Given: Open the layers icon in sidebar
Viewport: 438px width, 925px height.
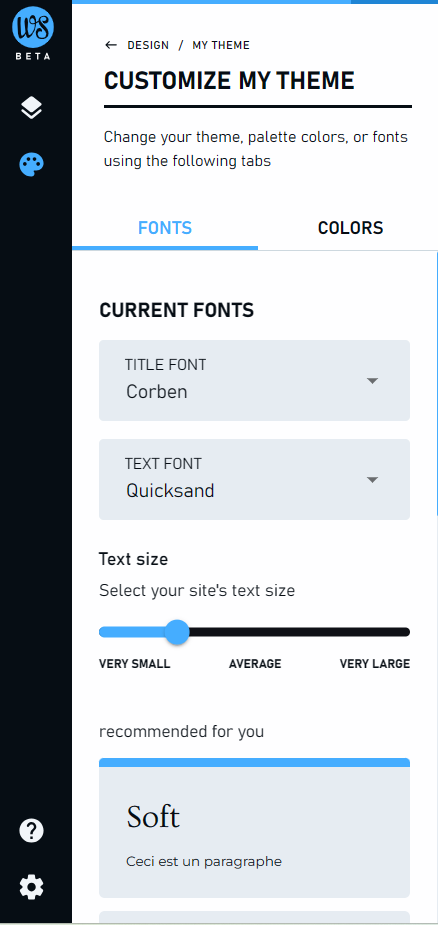Looking at the screenshot, I should [31, 108].
